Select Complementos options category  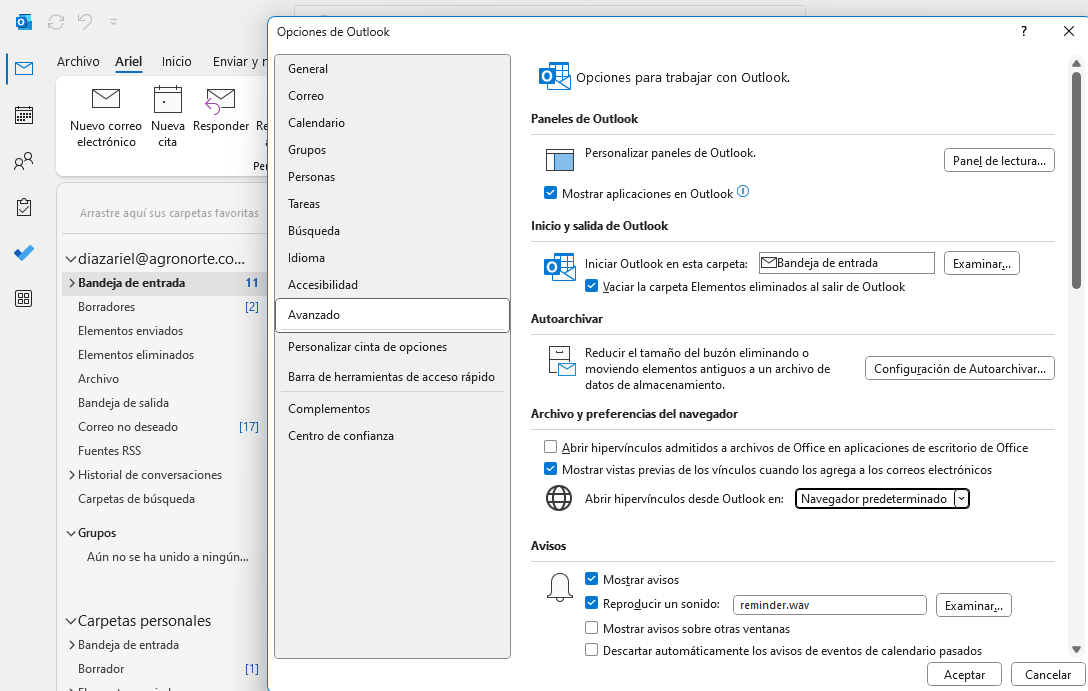tap(392, 409)
